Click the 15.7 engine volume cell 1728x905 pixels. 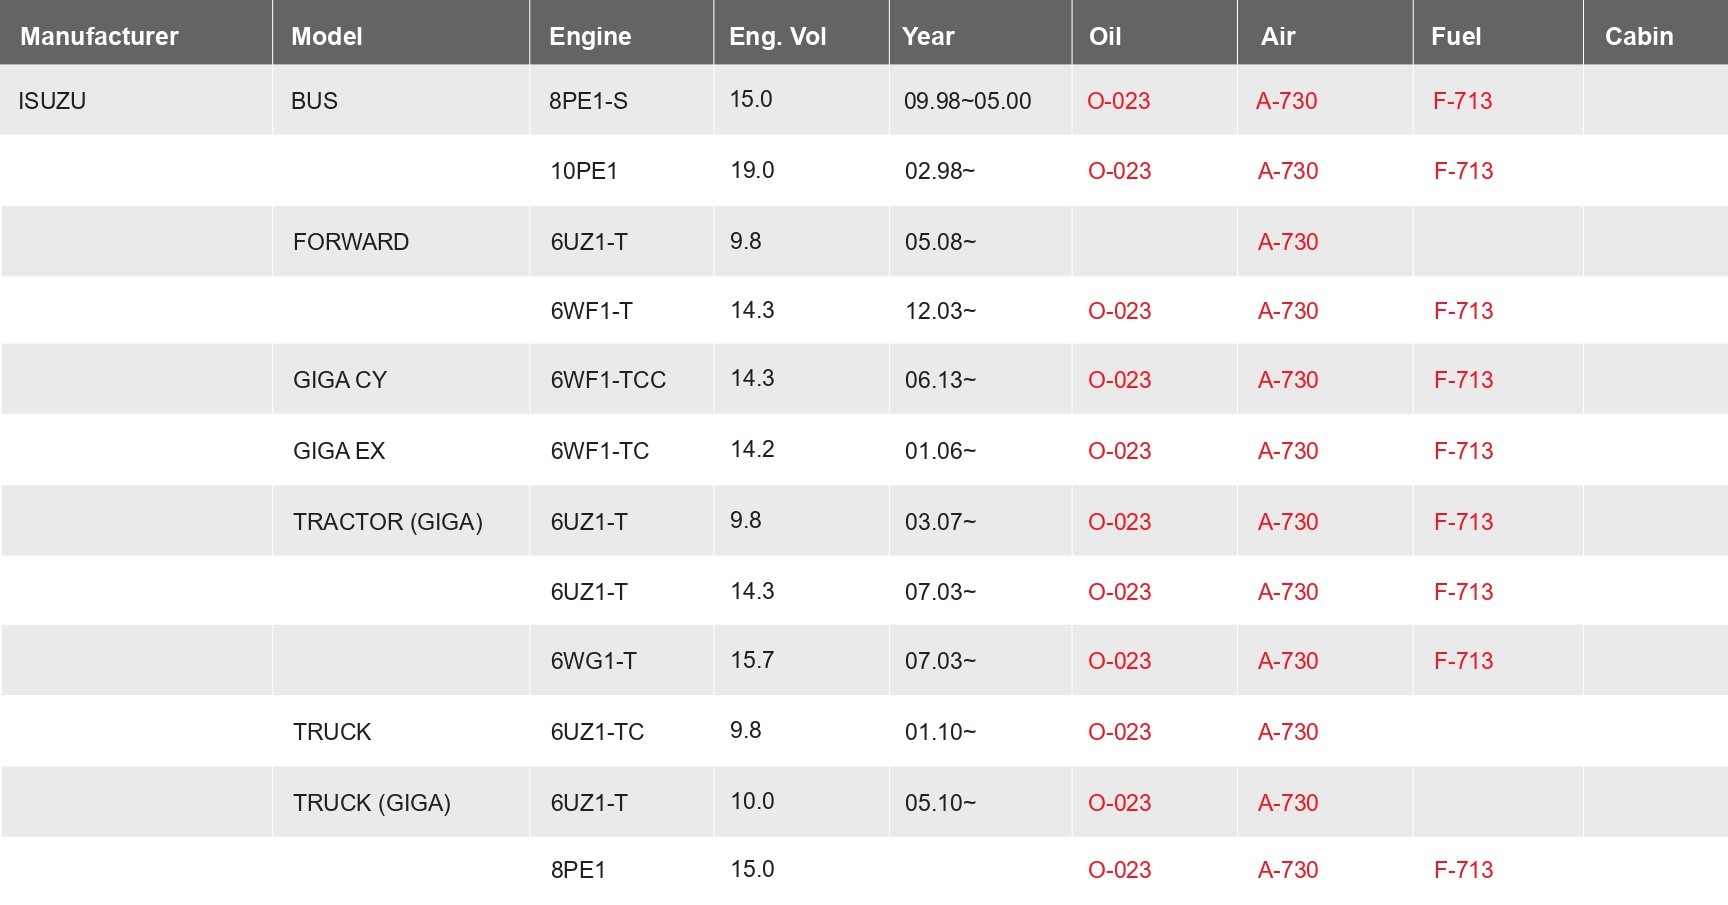[752, 660]
